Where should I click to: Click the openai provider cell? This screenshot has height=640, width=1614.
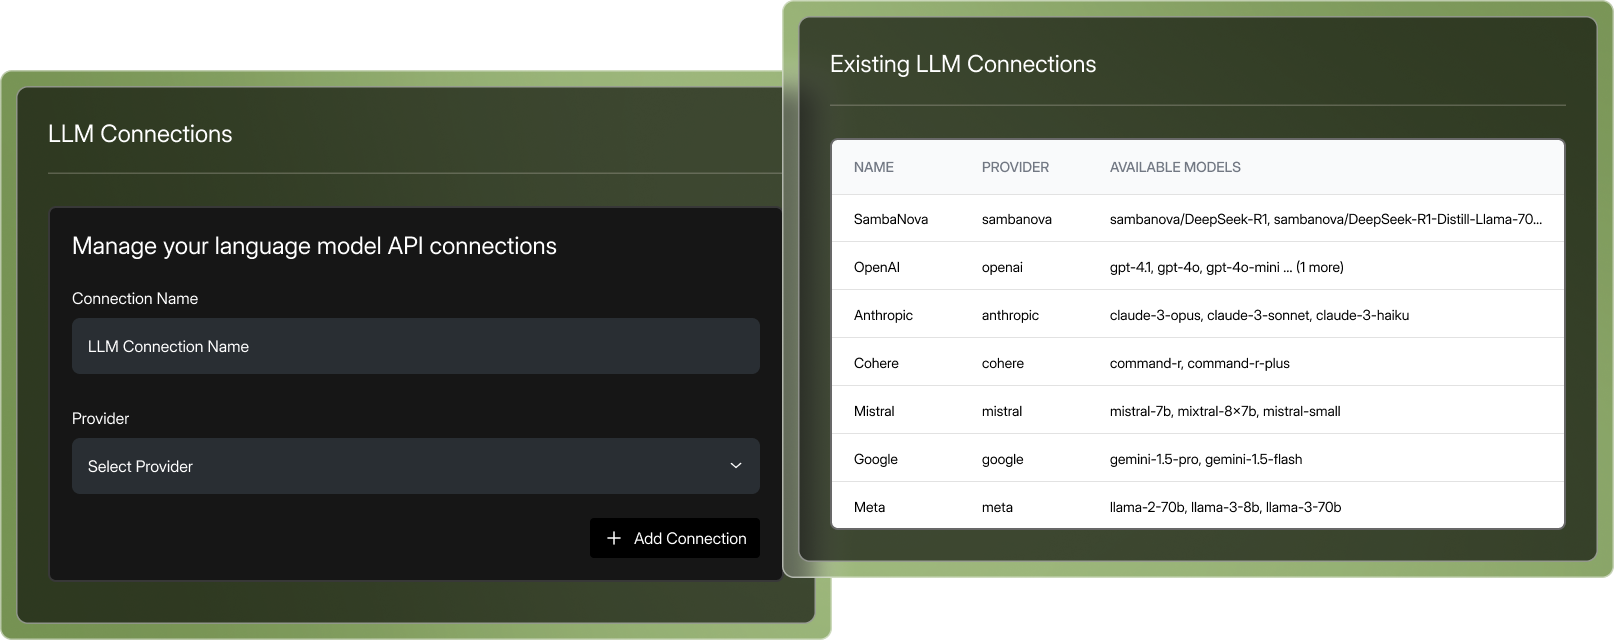1002,267
